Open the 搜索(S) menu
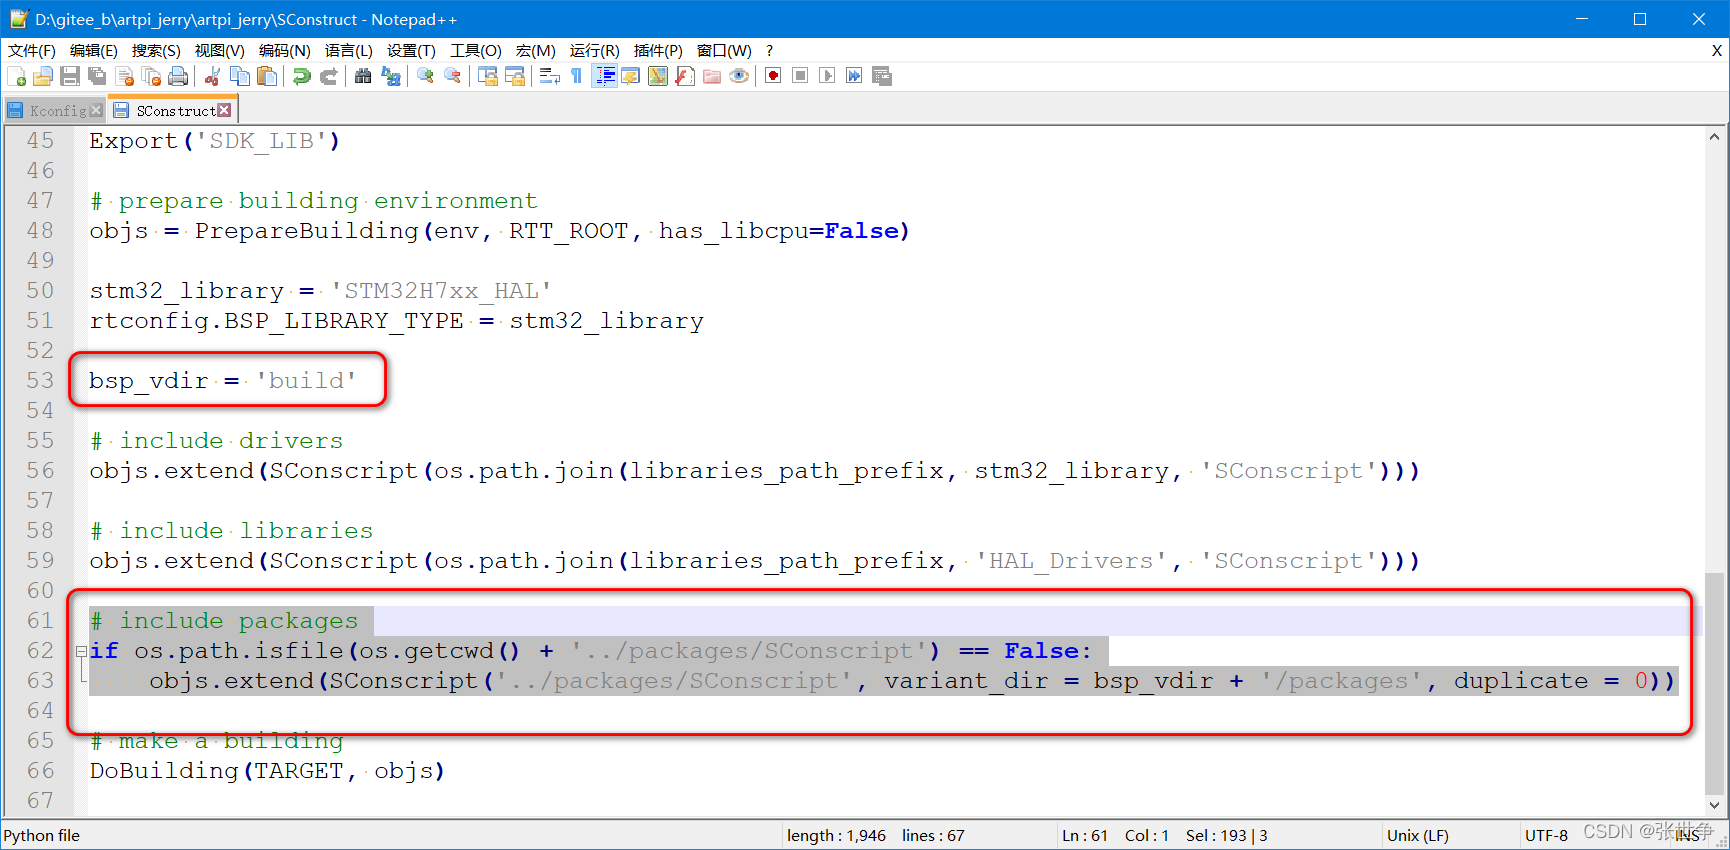The image size is (1730, 850). (x=156, y=50)
